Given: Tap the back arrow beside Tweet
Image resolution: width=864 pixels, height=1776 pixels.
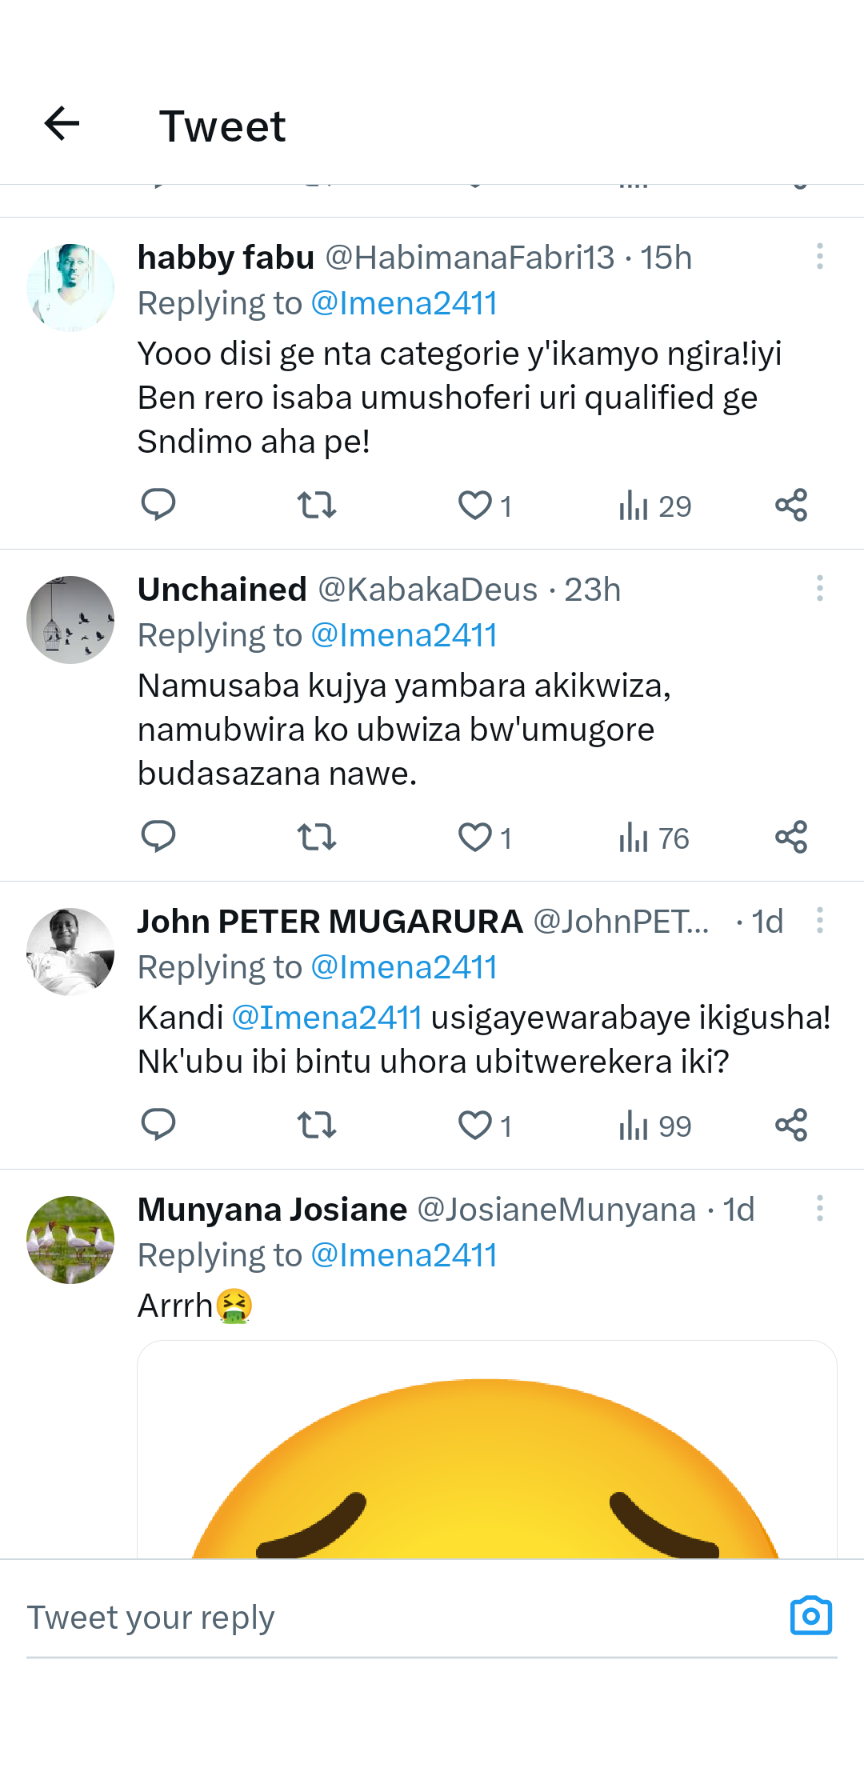Looking at the screenshot, I should (62, 124).
